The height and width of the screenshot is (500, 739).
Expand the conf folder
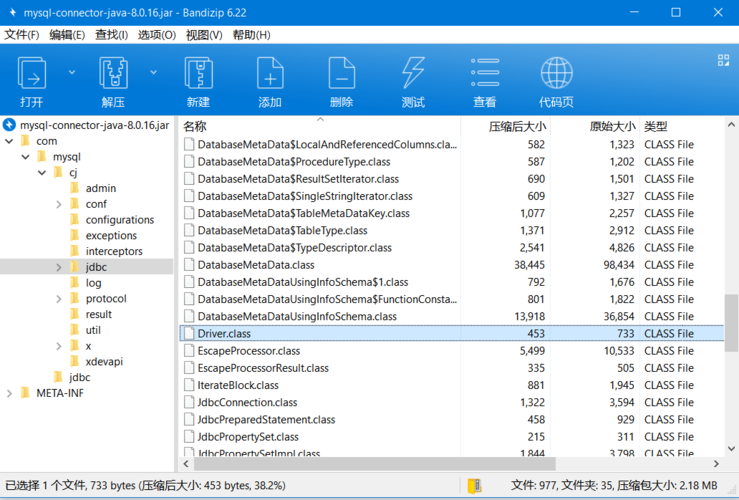click(58, 204)
